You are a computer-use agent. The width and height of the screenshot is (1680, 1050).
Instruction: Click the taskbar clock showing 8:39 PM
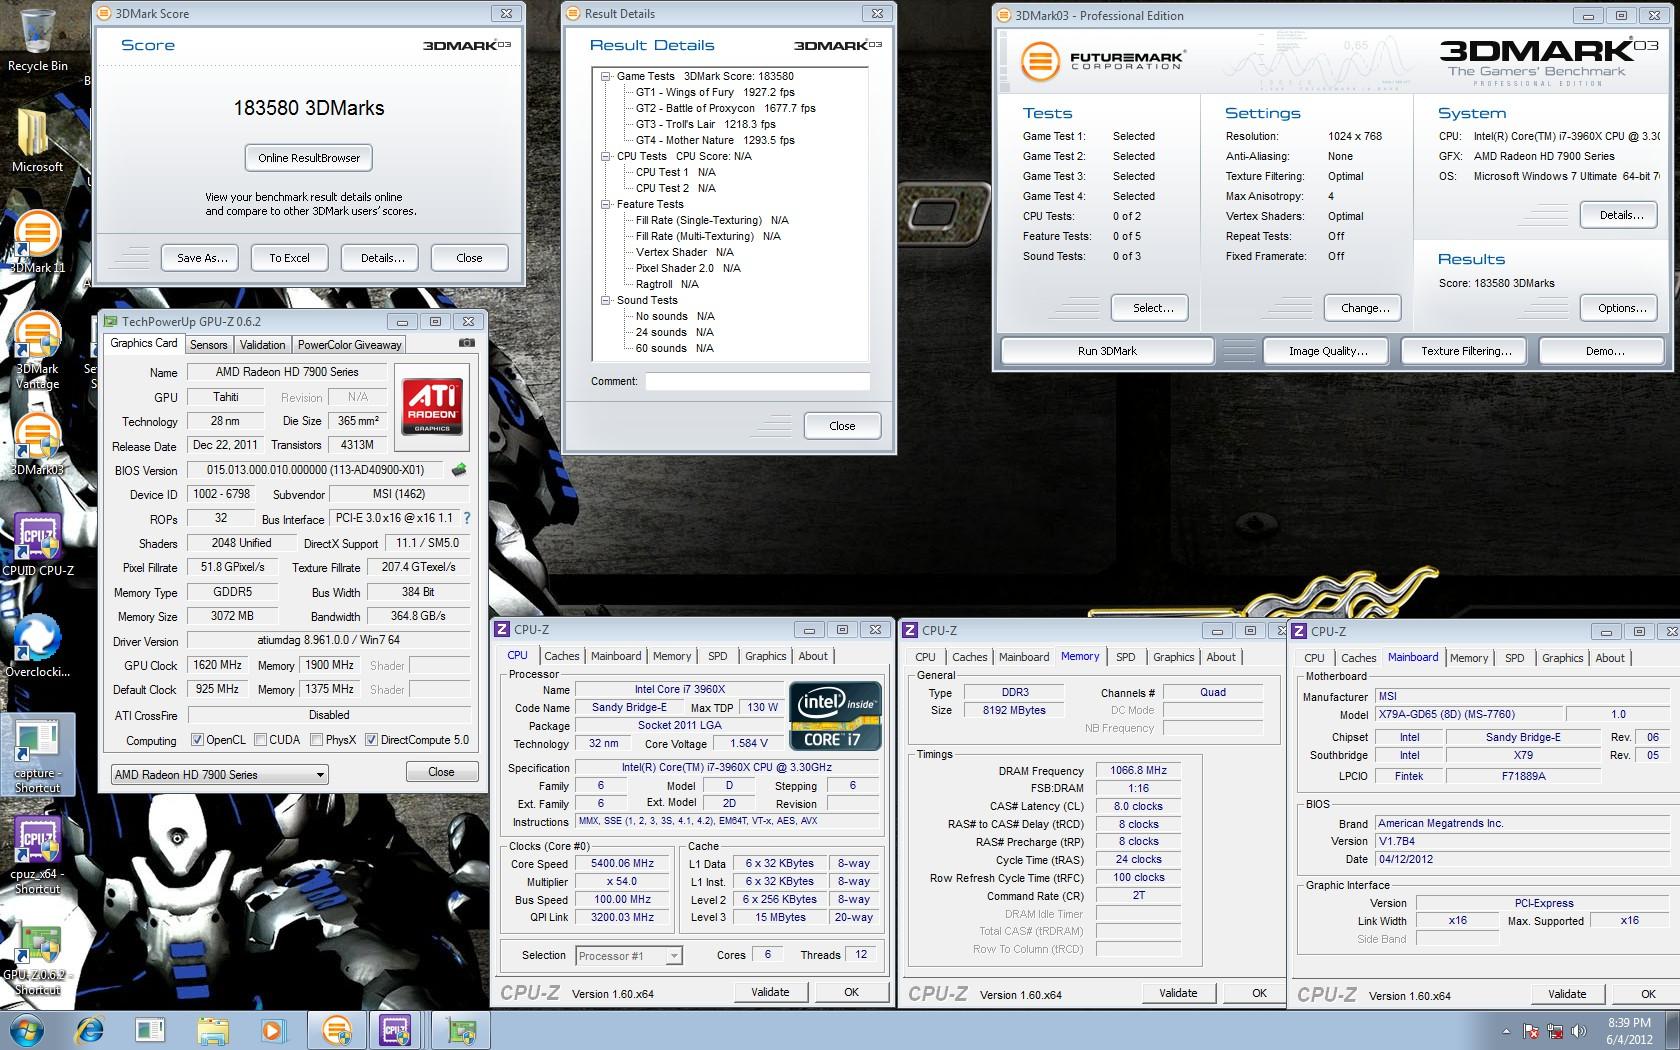point(1630,1031)
